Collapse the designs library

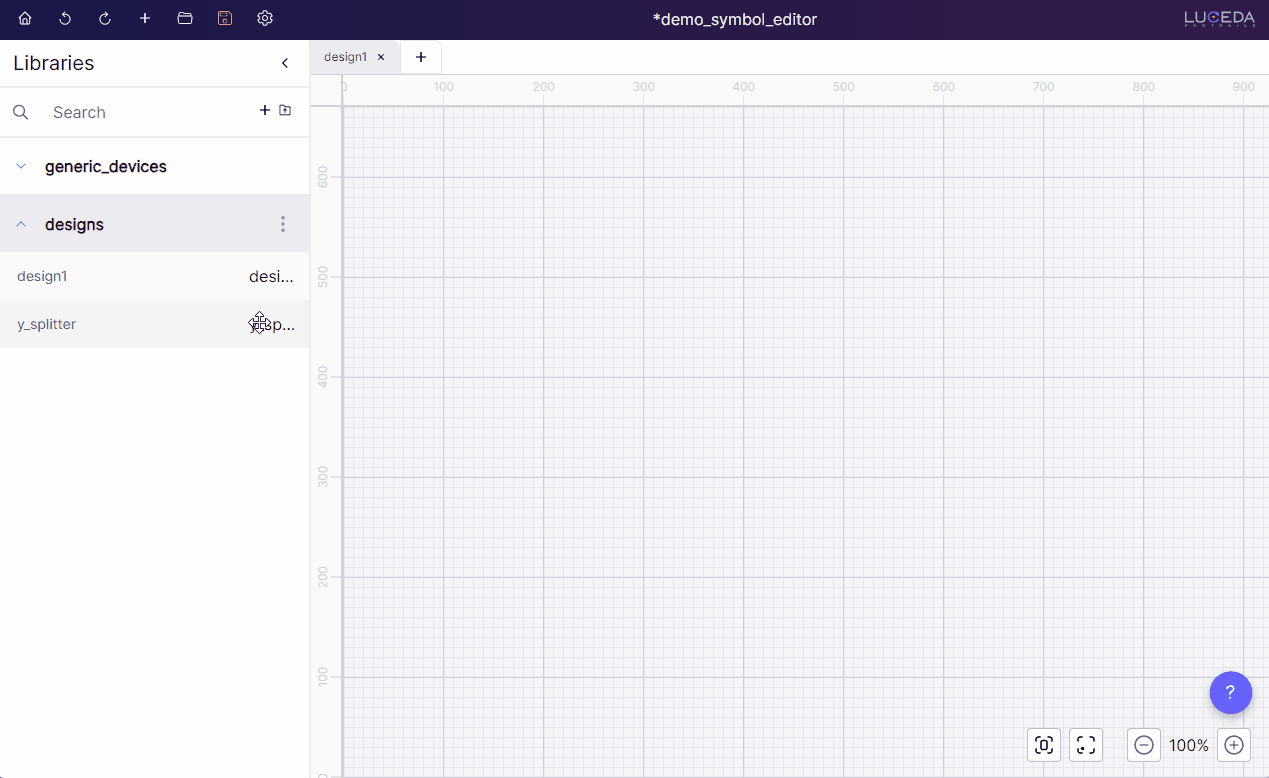21,225
